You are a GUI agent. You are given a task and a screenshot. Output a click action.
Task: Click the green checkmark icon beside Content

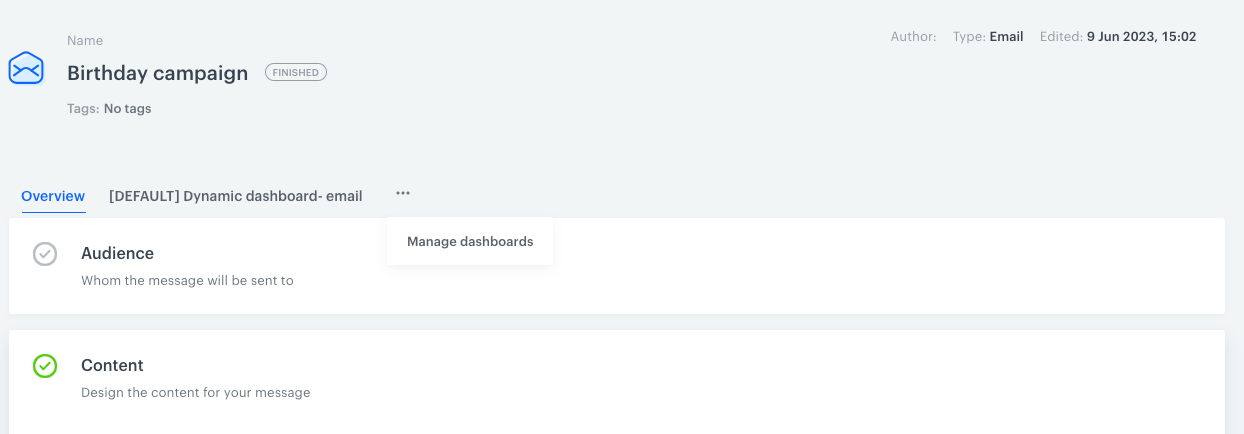pyautogui.click(x=45, y=366)
